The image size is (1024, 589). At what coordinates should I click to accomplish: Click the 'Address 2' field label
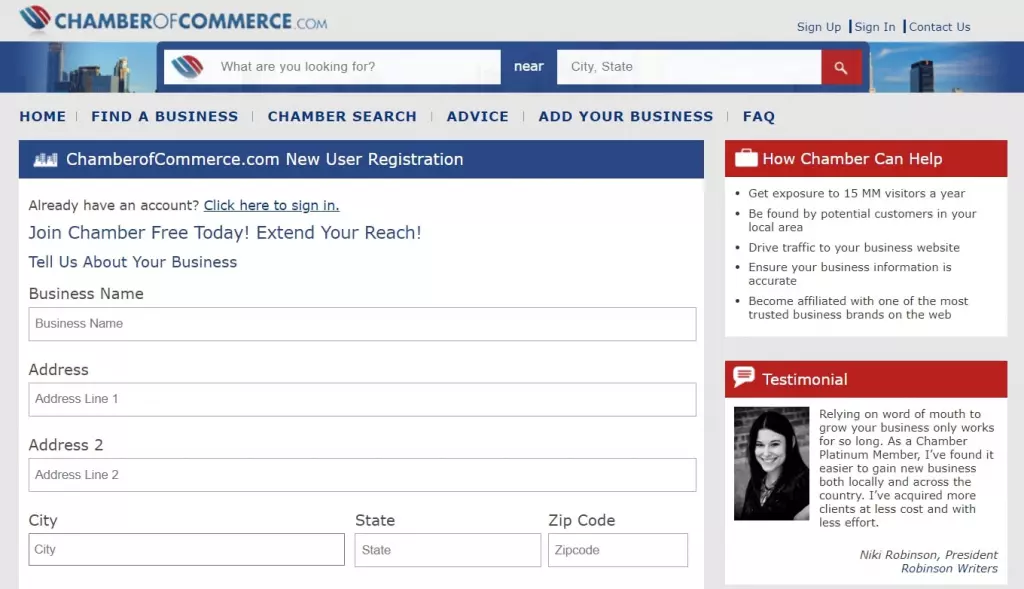[66, 445]
